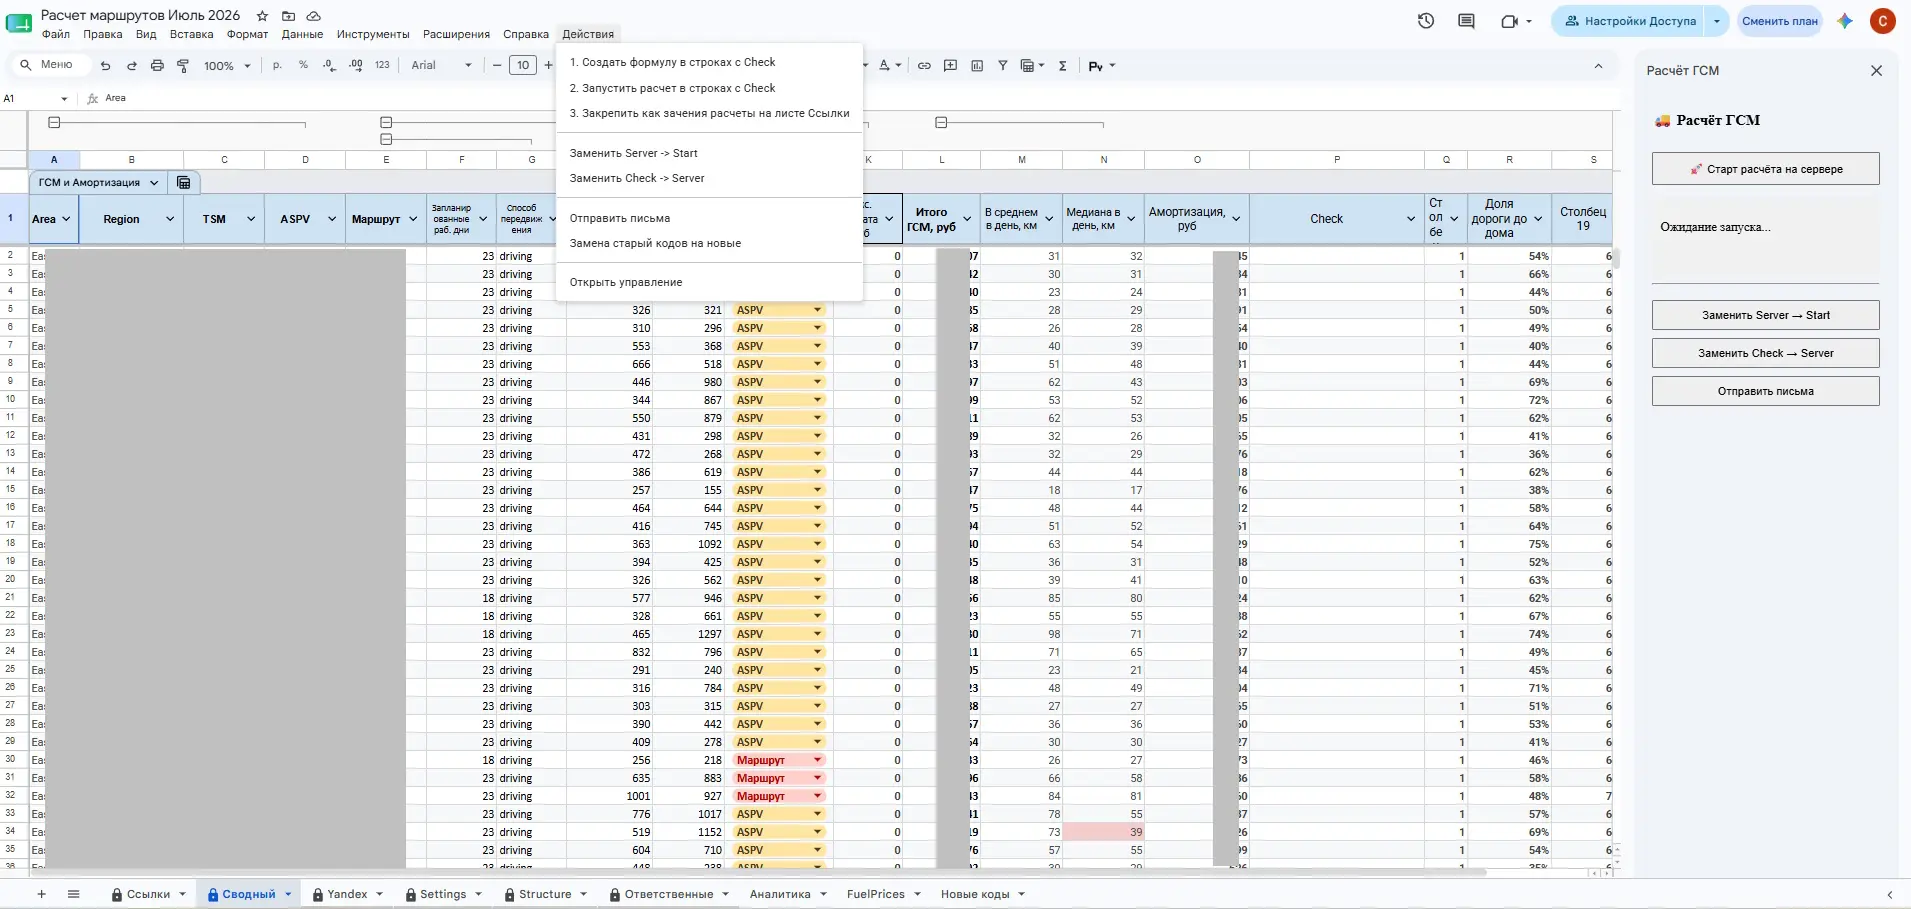Open the Region column filter dropdown
This screenshot has height=909, width=1911.
pyautogui.click(x=170, y=219)
